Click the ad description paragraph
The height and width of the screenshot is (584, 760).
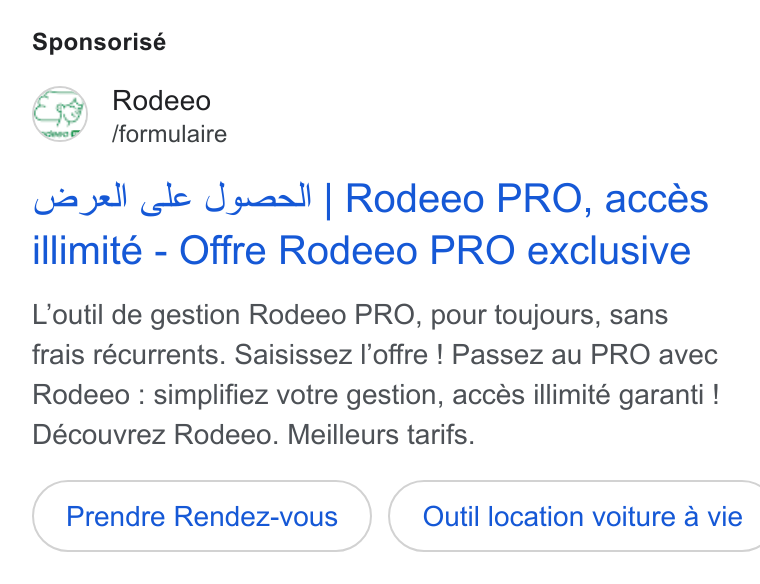(376, 374)
